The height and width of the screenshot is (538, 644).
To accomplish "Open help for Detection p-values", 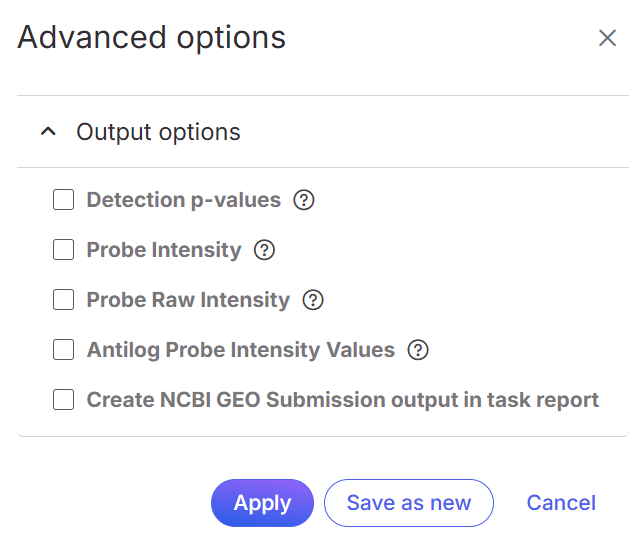I will 304,200.
